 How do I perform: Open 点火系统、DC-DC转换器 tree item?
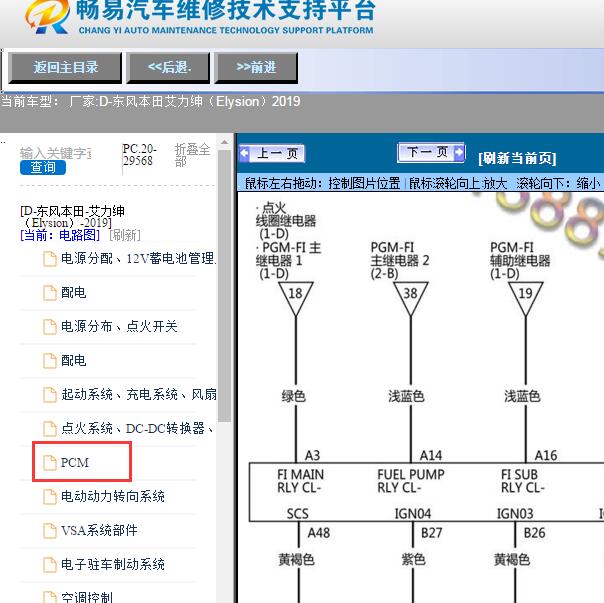point(137,428)
